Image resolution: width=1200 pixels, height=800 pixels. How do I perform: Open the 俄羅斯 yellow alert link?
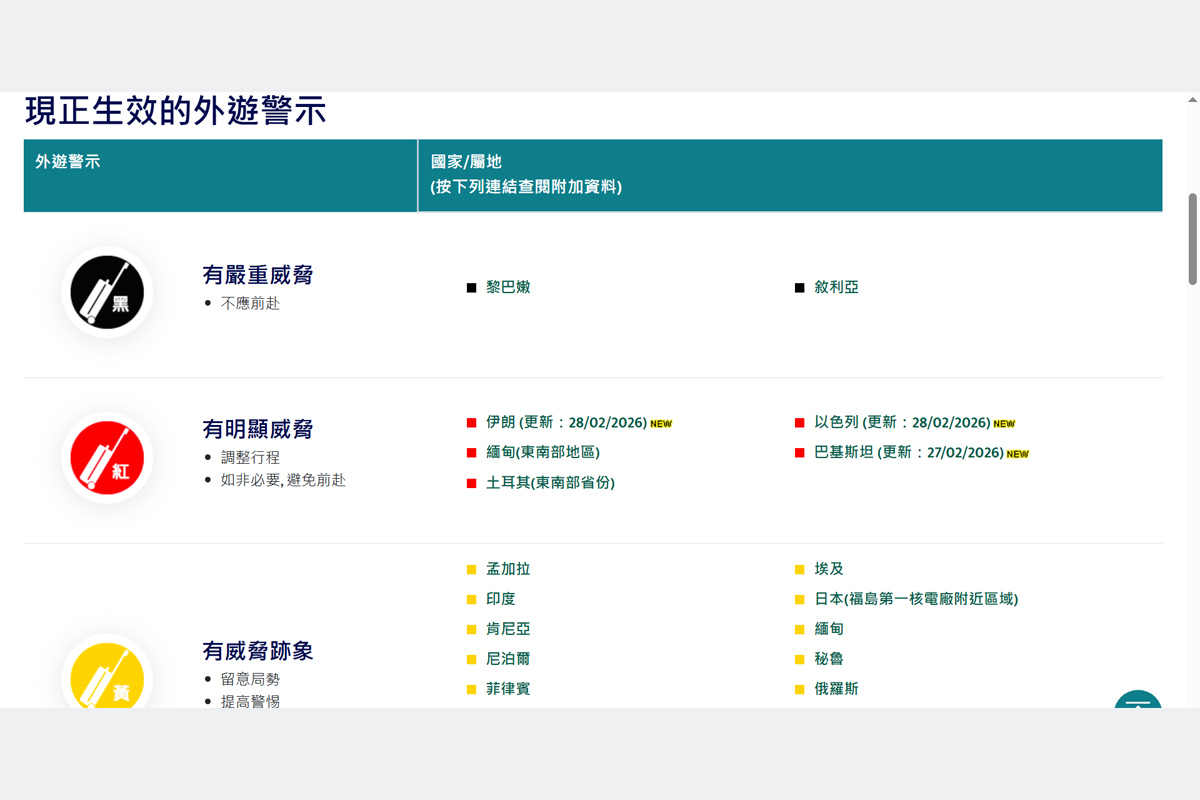tap(836, 689)
